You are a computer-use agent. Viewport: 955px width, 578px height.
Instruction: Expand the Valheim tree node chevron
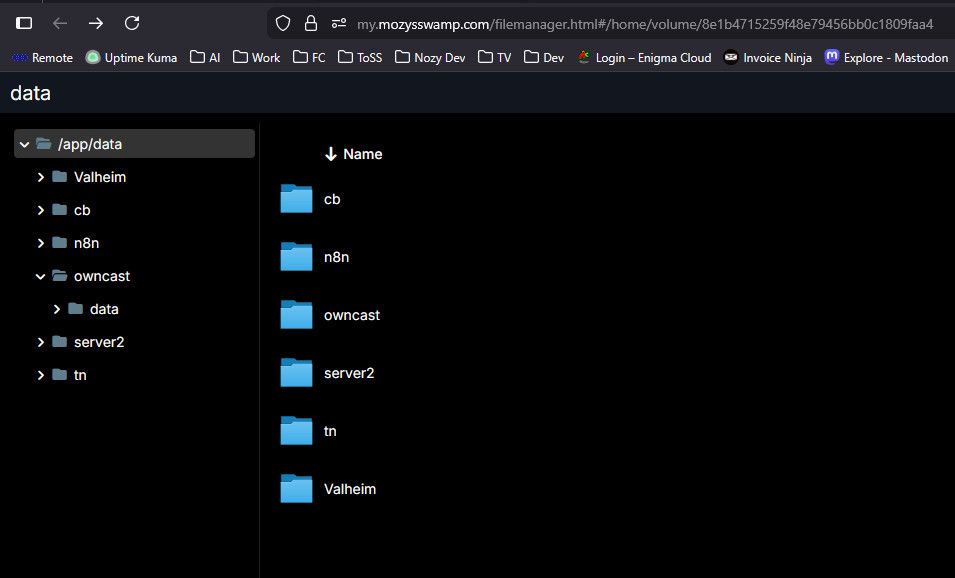[41, 177]
